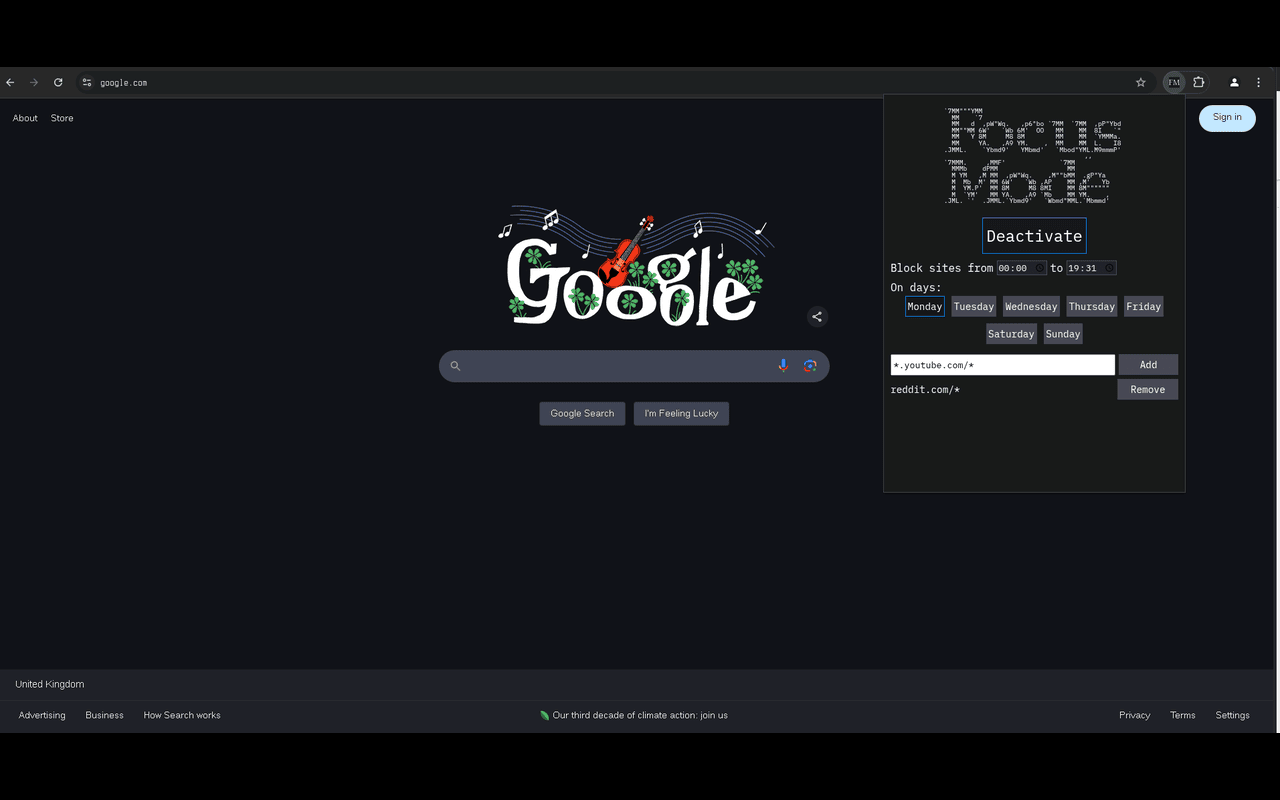Open How Search works link
1280x800 pixels.
[182, 715]
